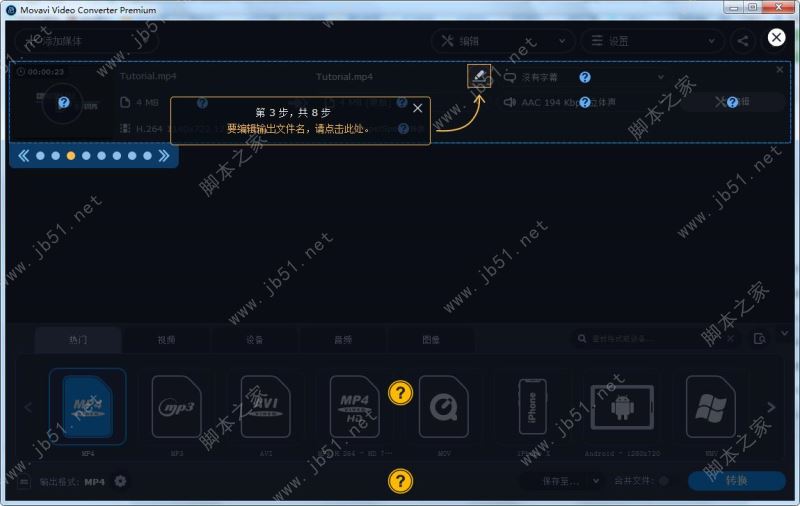Pick the MP4 H.264 HD preset

pyautogui.click(x=354, y=407)
